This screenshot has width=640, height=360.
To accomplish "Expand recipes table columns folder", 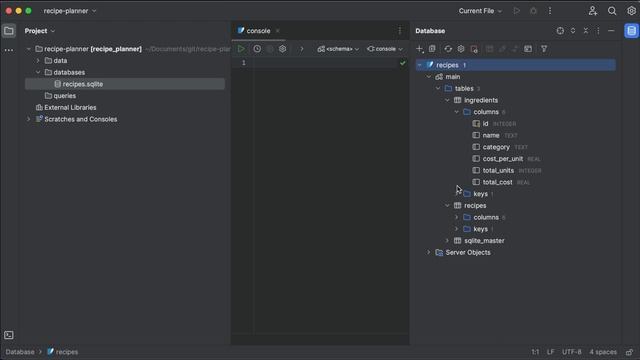I will click(457, 217).
